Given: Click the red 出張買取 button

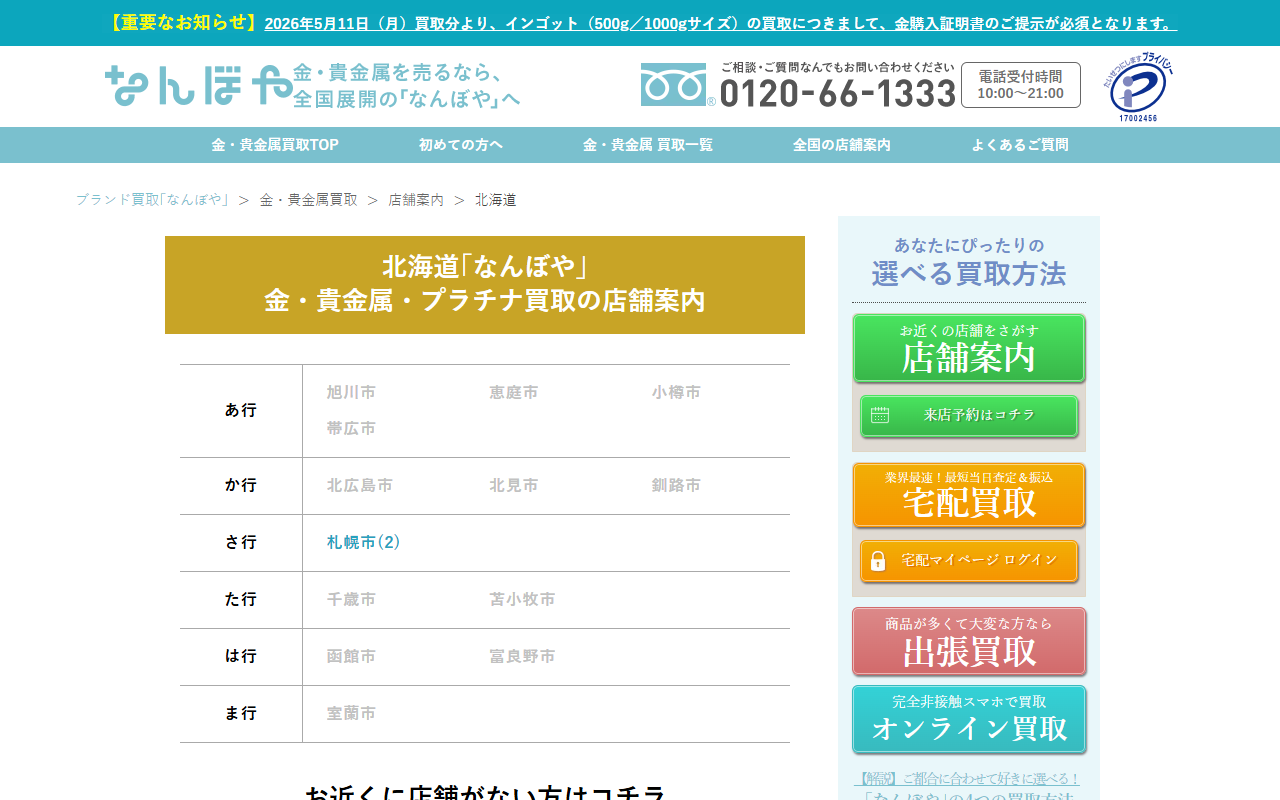Looking at the screenshot, I should (x=969, y=641).
